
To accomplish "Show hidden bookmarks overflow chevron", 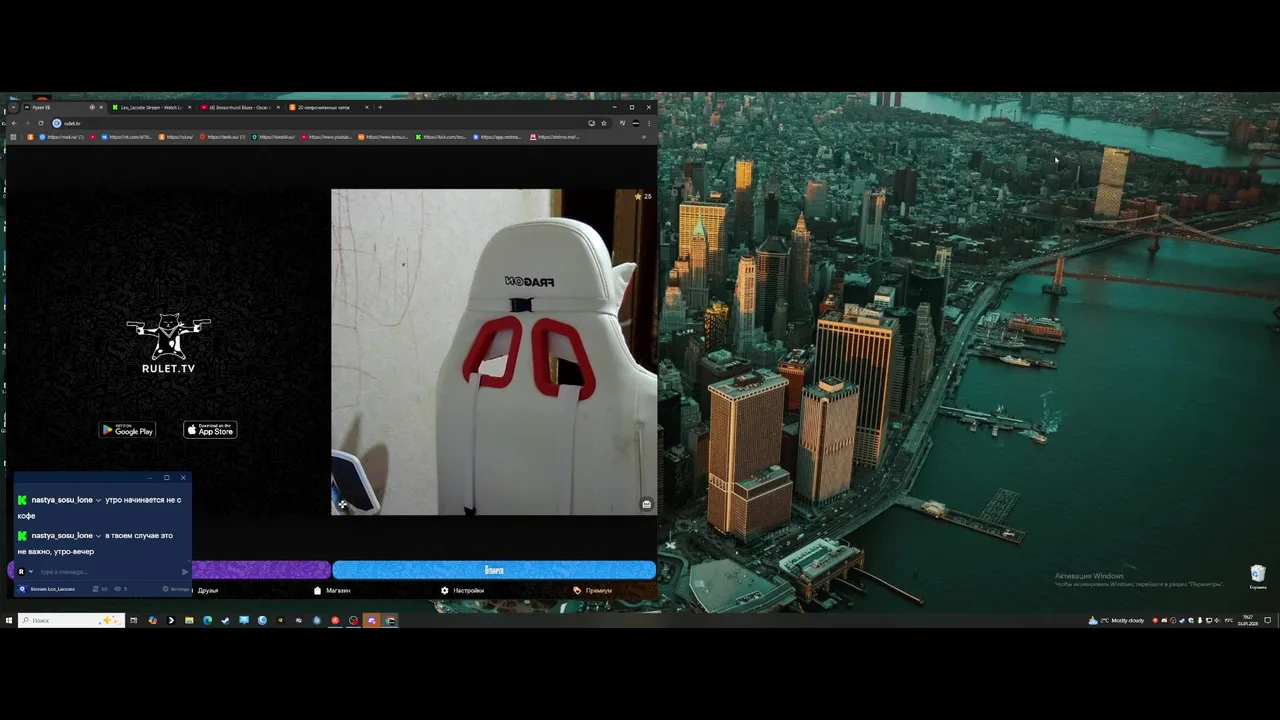I will [644, 137].
